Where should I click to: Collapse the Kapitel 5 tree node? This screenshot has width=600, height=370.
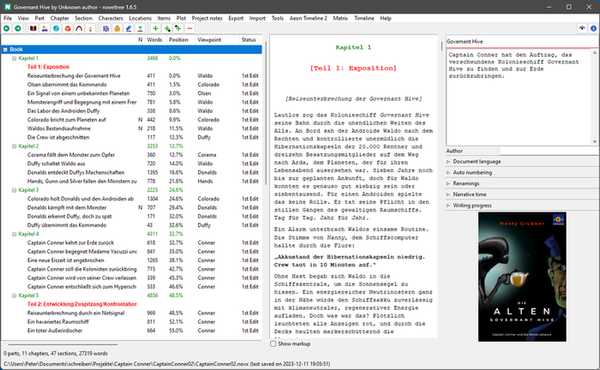tap(14, 295)
